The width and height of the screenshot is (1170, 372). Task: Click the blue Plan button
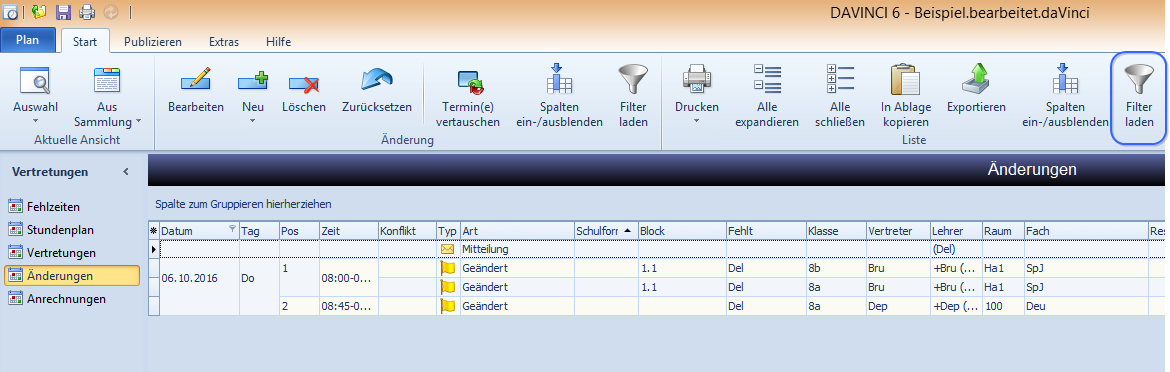(28, 40)
